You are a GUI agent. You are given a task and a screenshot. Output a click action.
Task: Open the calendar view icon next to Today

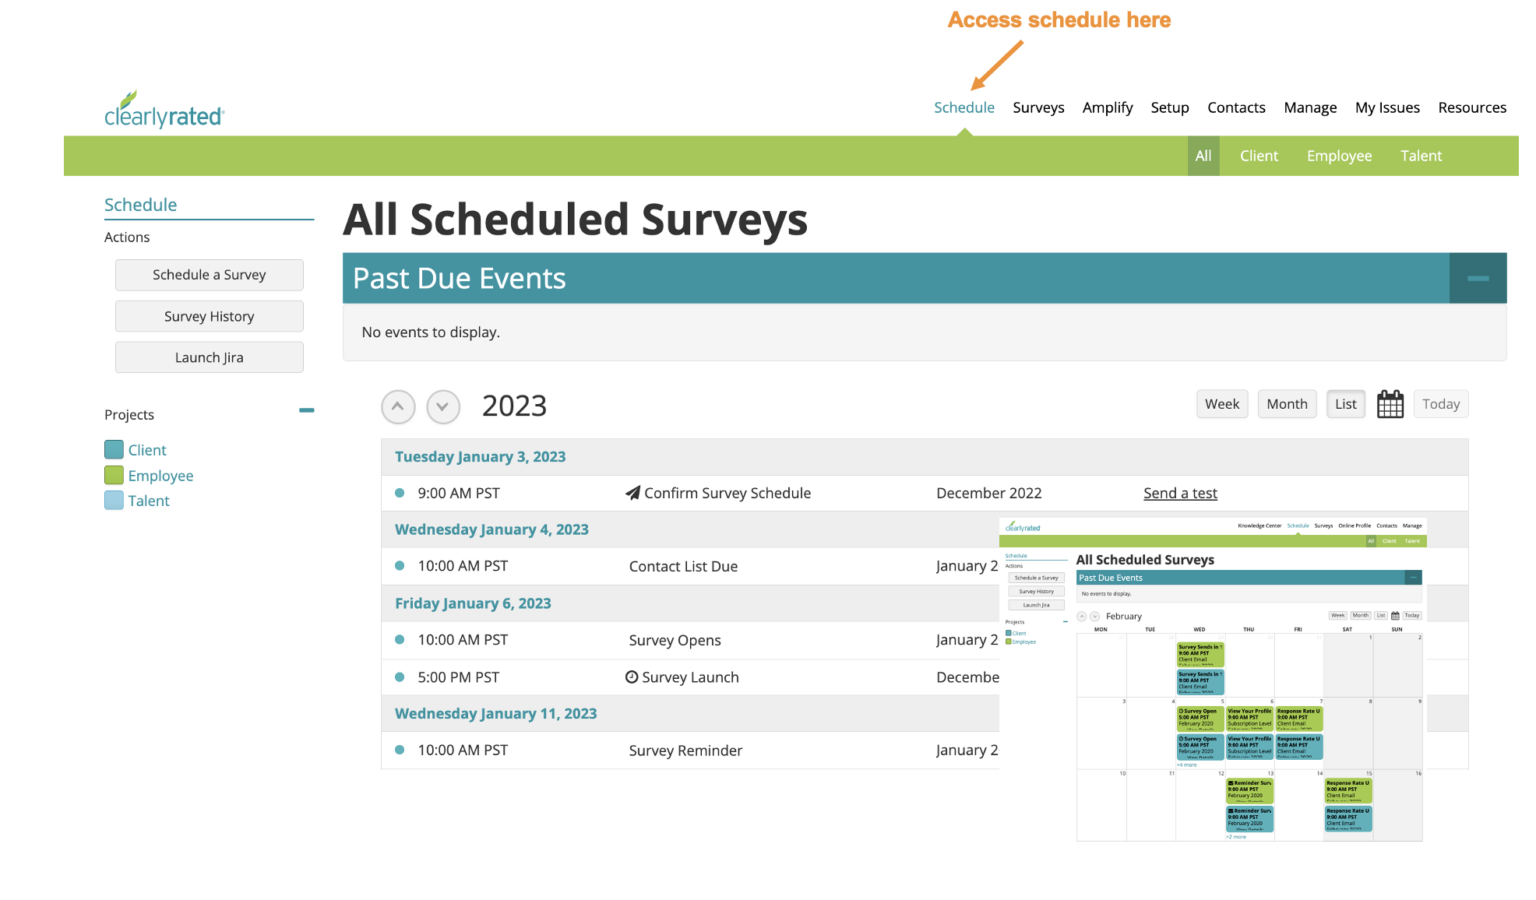(x=1390, y=403)
